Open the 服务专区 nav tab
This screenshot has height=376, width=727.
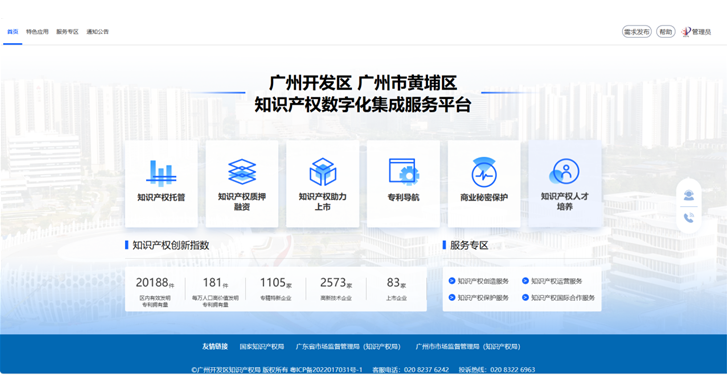[x=67, y=32]
